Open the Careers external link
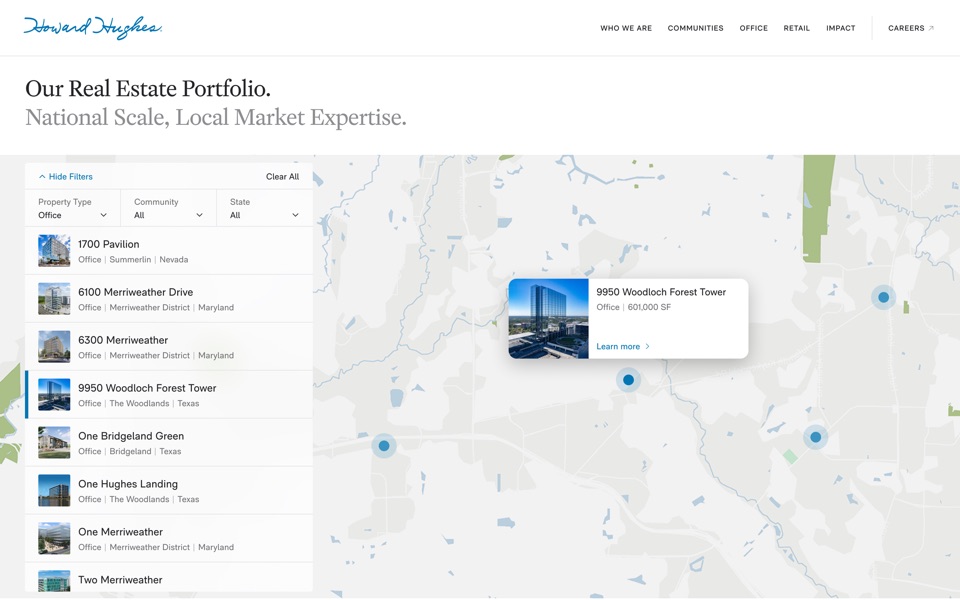Viewport: 960px width, 600px height. point(911,28)
